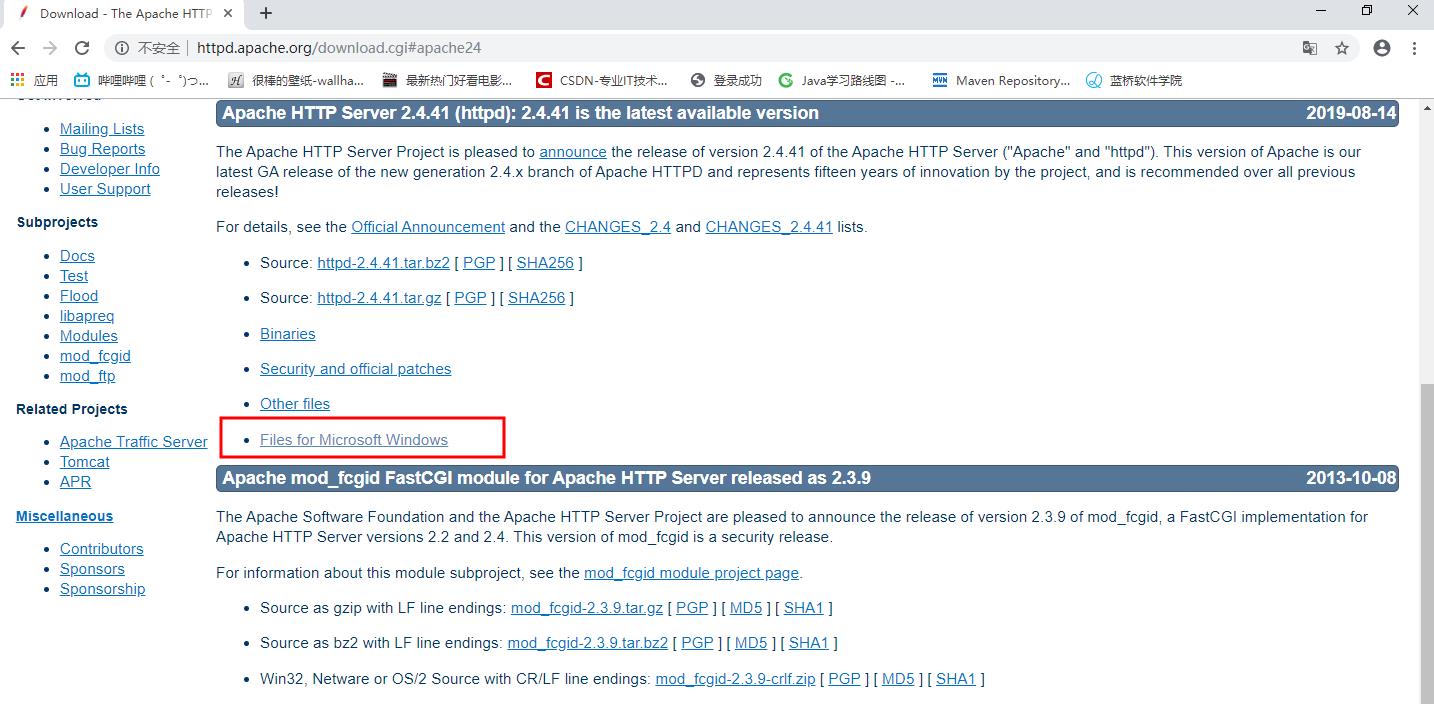Click the announce link in release paragraph
The height and width of the screenshot is (704, 1434).
[573, 152]
